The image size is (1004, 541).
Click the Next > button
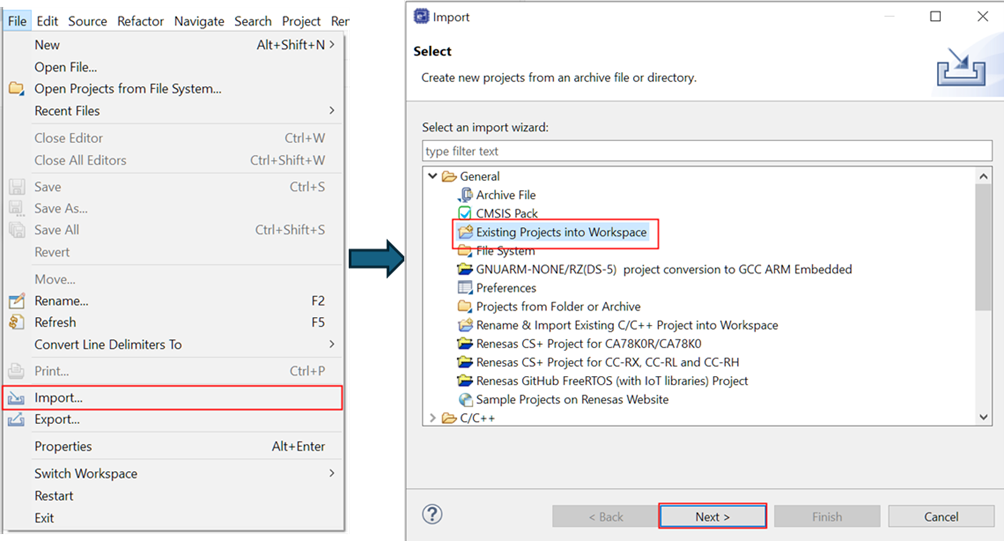click(x=713, y=517)
